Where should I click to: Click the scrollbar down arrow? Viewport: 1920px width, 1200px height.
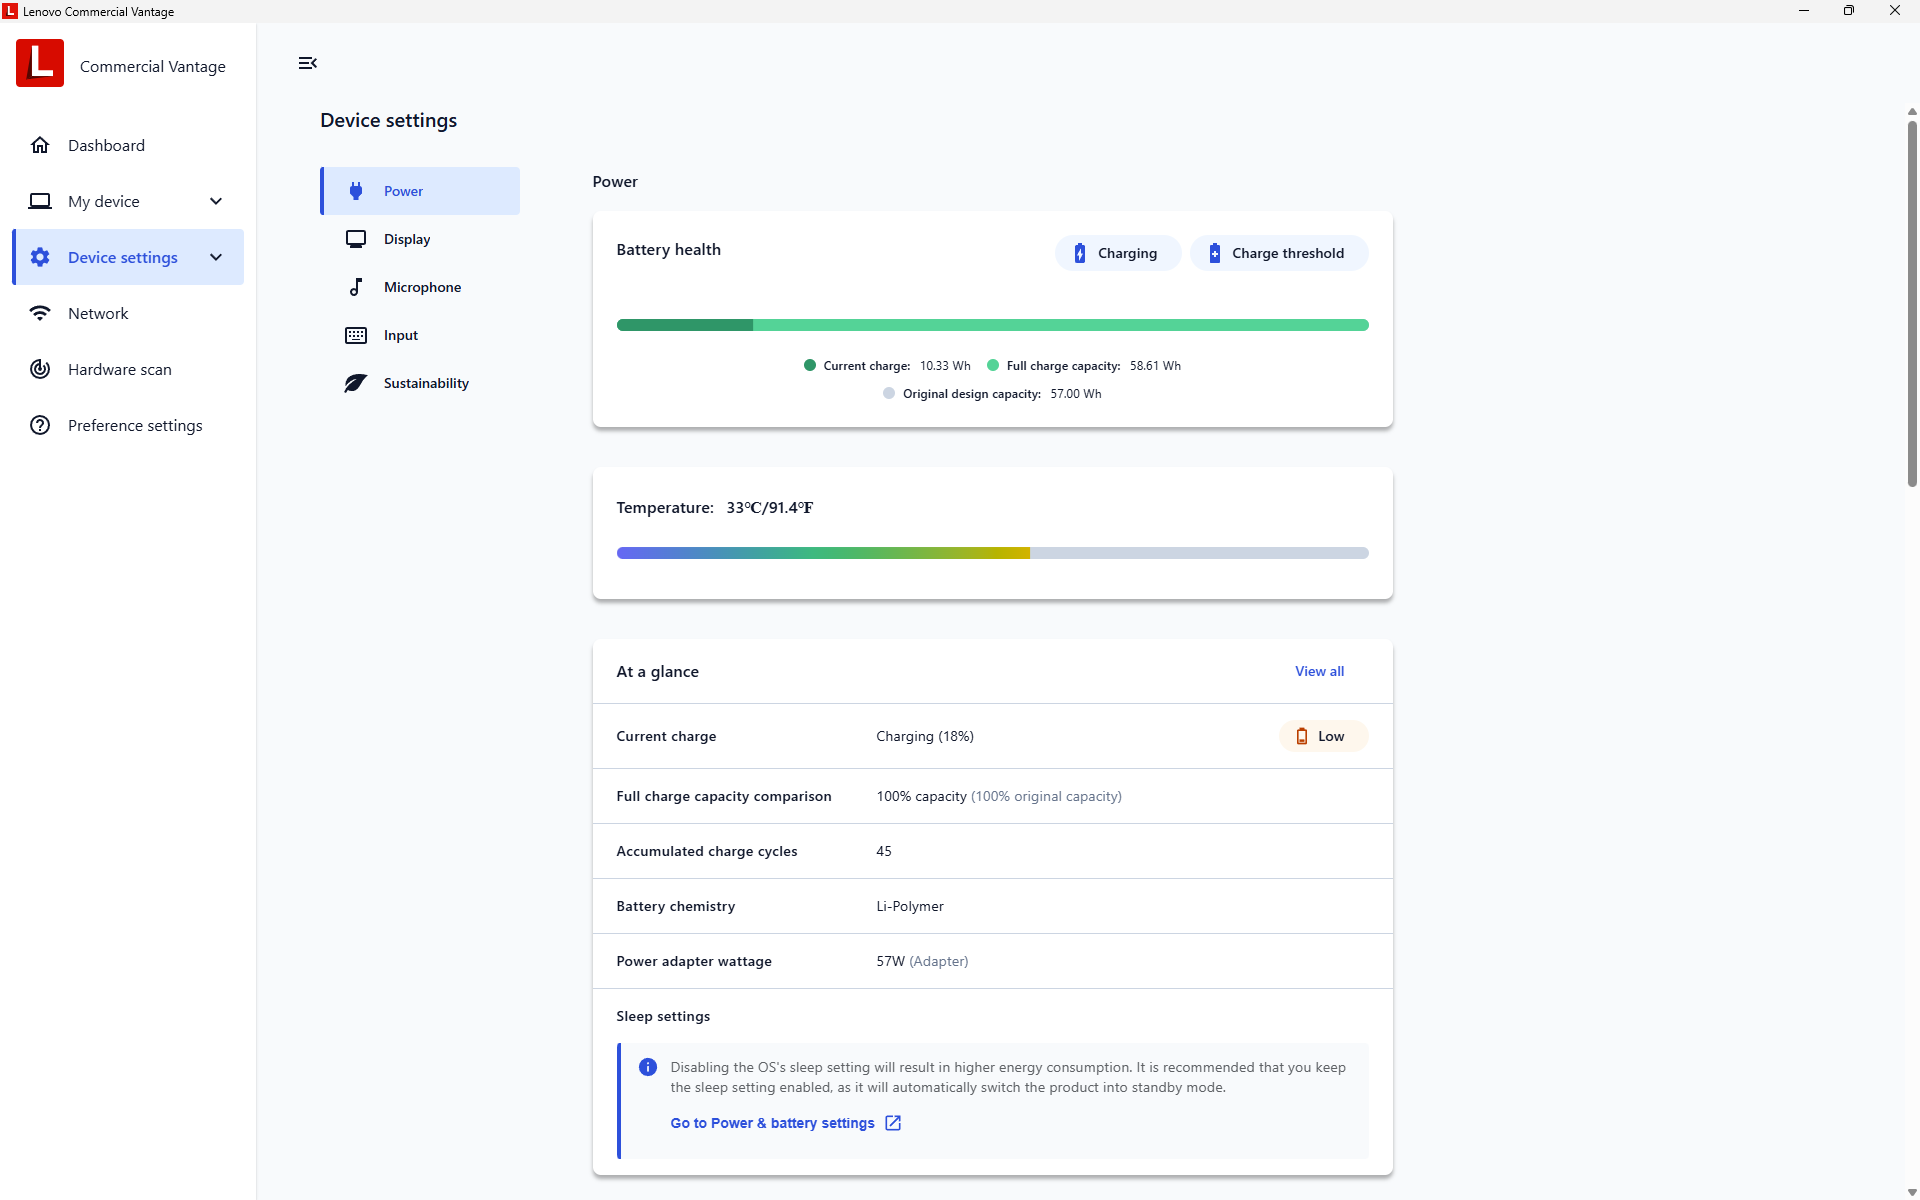(x=1912, y=1192)
